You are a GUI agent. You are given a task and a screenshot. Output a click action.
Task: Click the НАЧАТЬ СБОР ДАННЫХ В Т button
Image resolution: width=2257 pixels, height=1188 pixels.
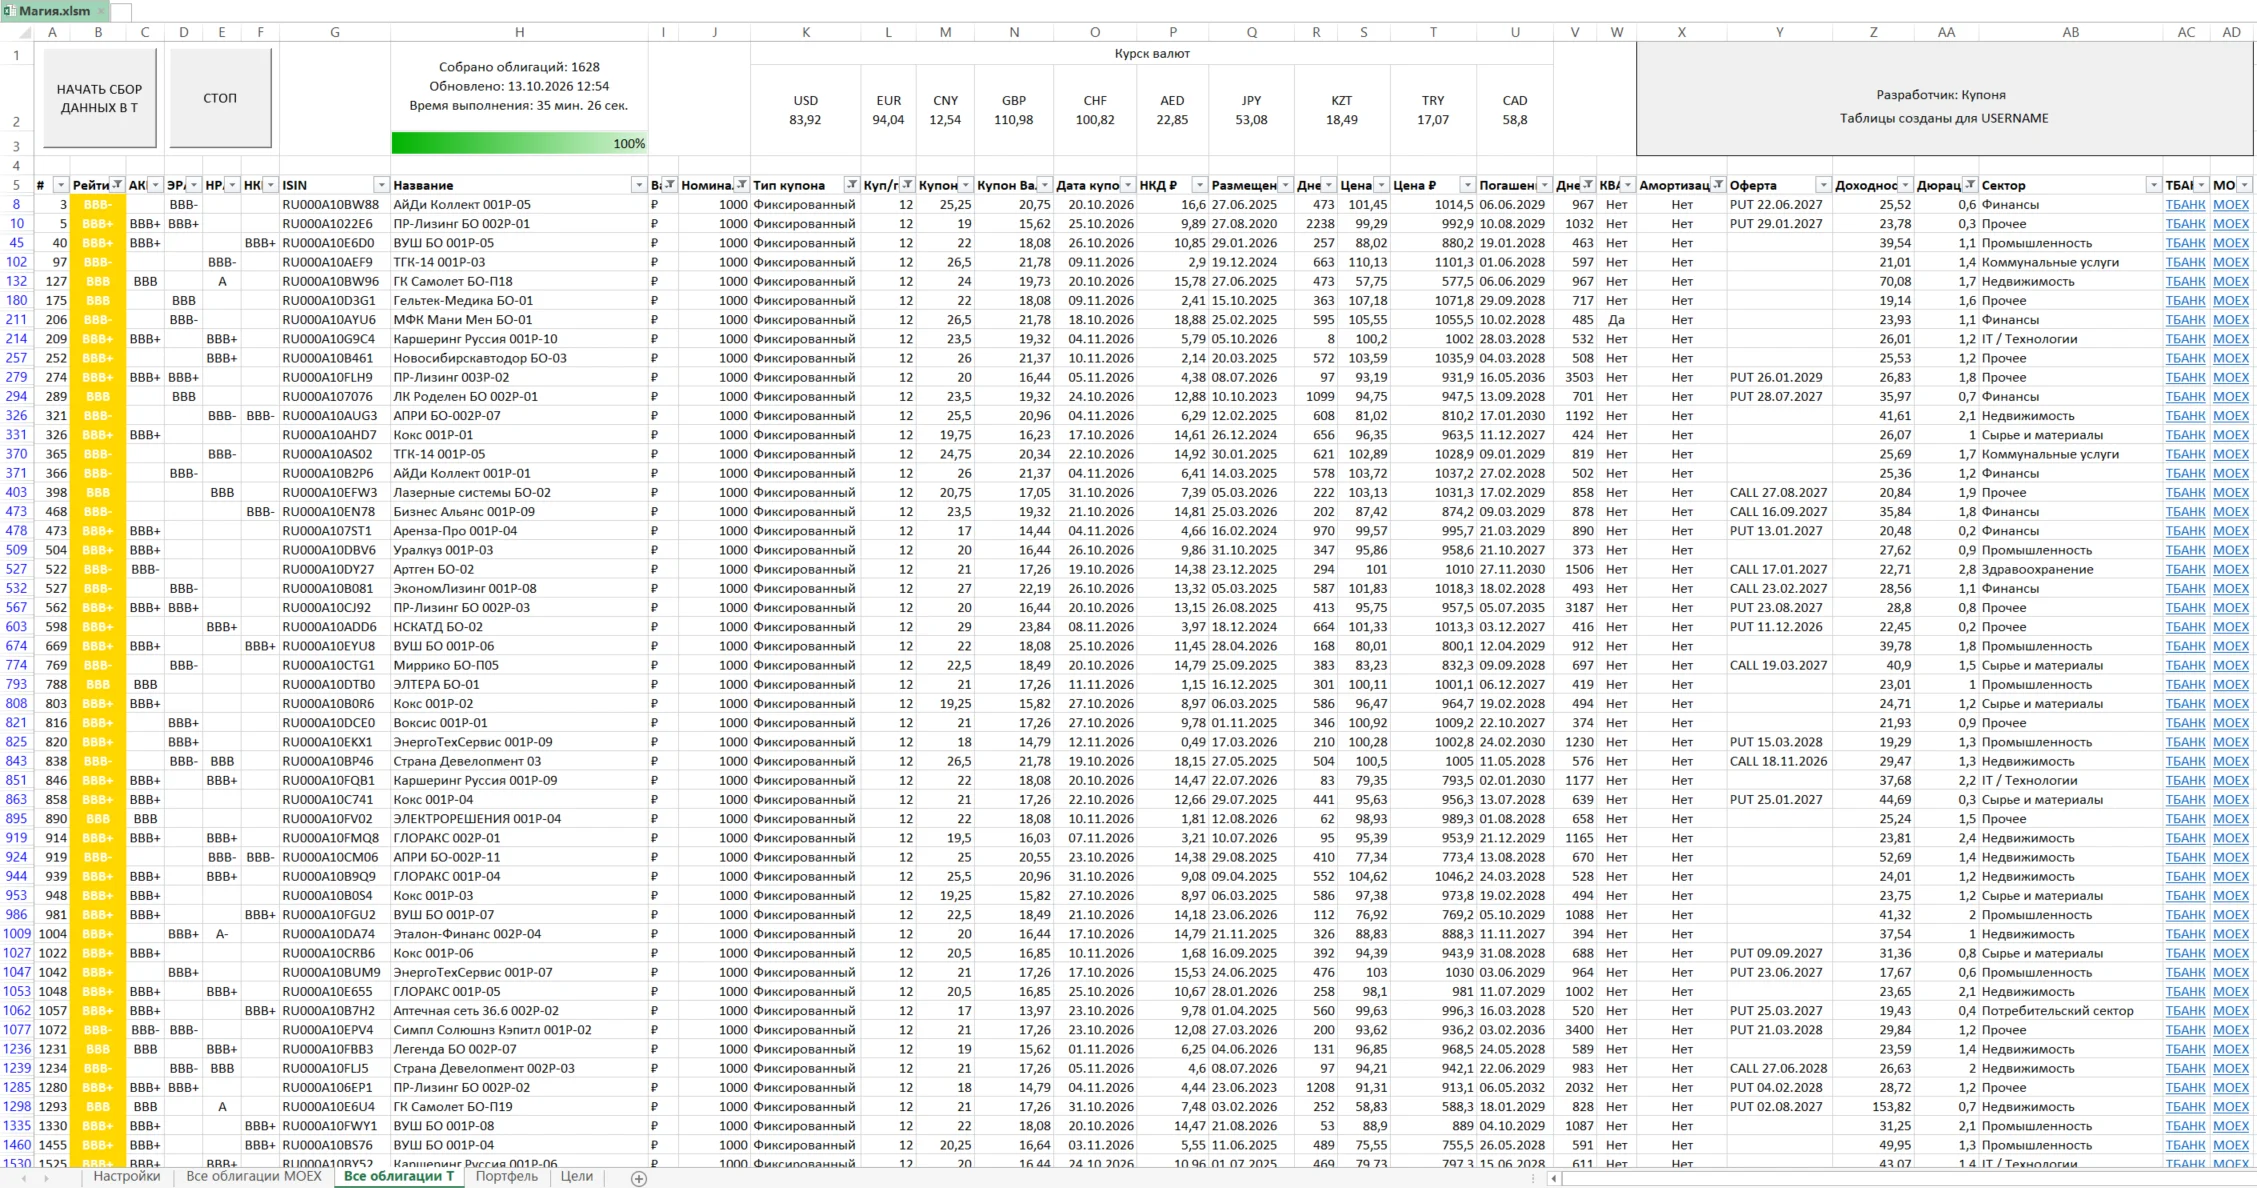point(99,98)
